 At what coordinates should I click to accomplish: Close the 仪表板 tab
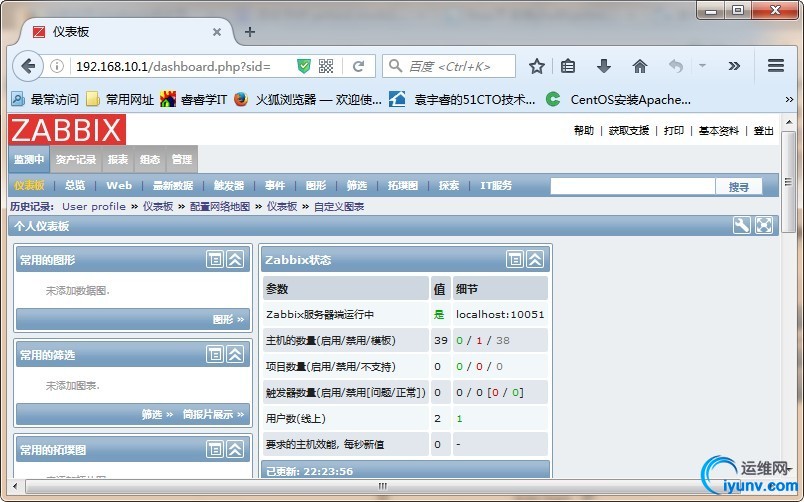(217, 32)
